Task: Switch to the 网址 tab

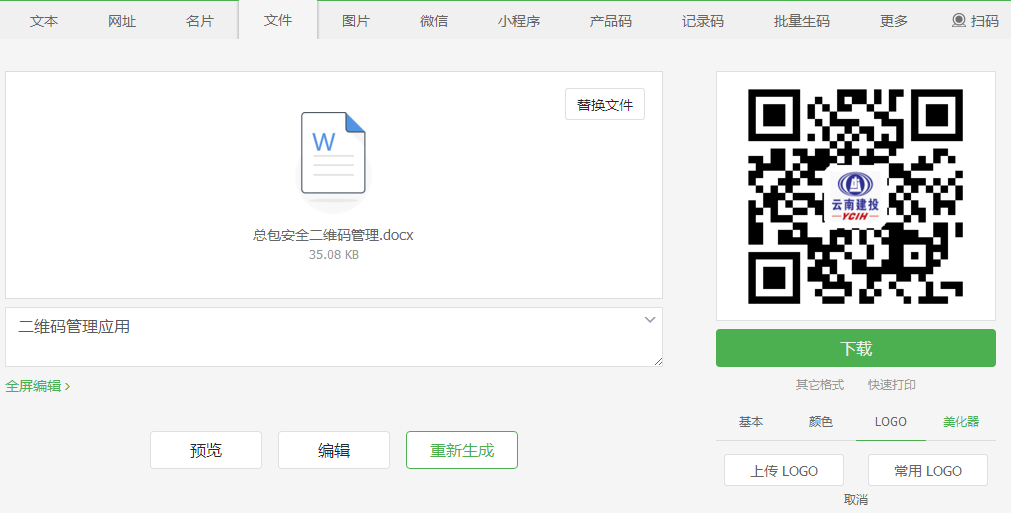Action: pos(122,21)
